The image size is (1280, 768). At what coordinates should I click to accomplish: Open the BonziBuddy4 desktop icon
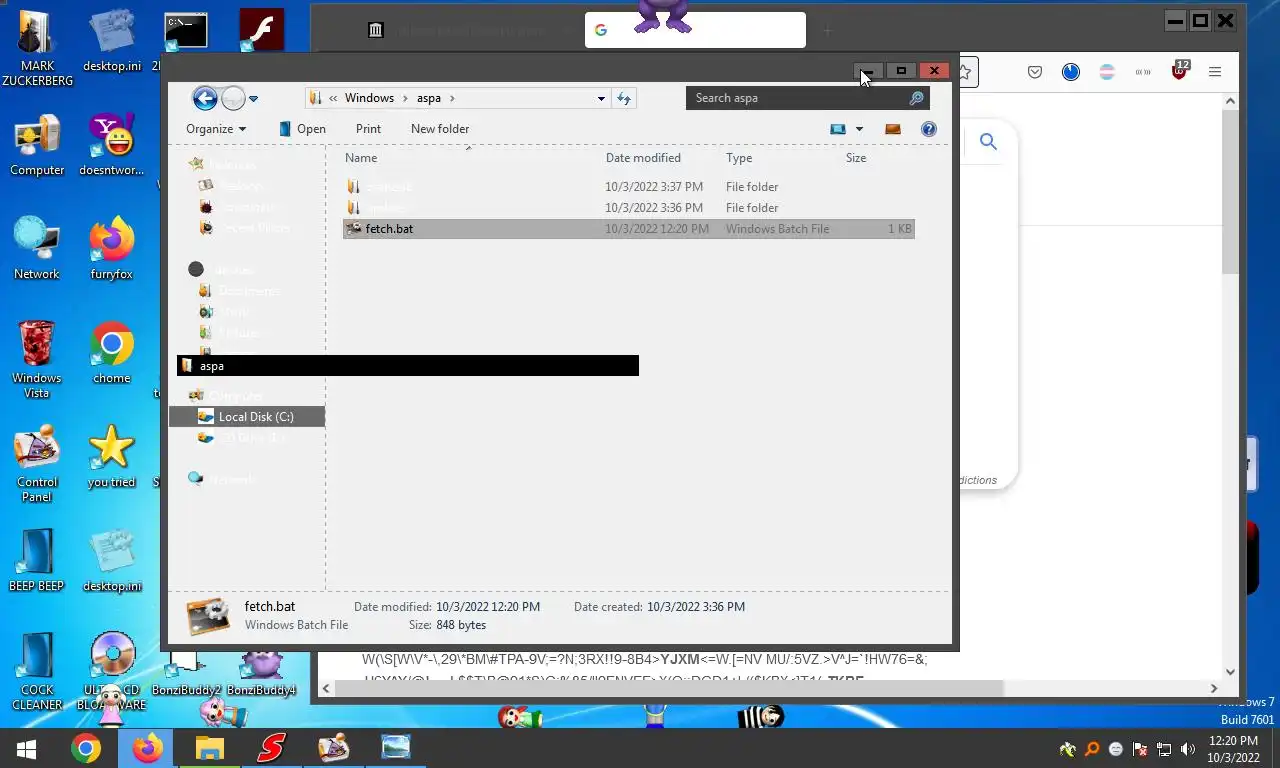pos(261,672)
